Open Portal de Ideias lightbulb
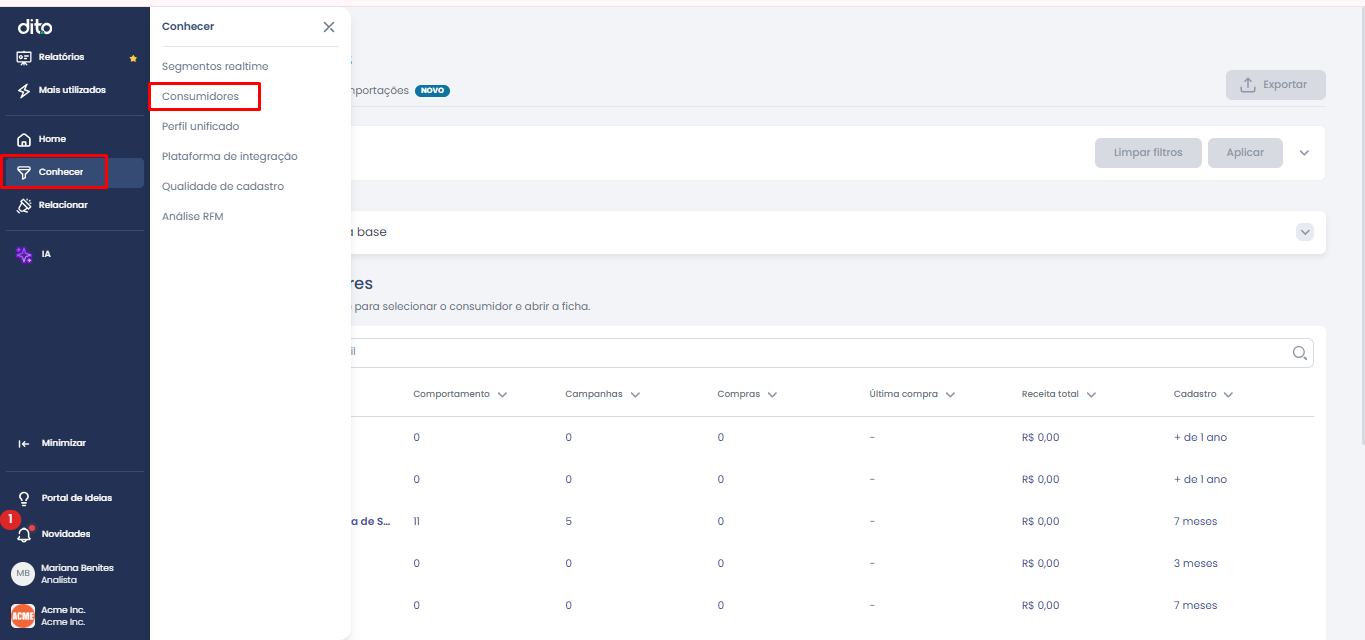 point(24,498)
